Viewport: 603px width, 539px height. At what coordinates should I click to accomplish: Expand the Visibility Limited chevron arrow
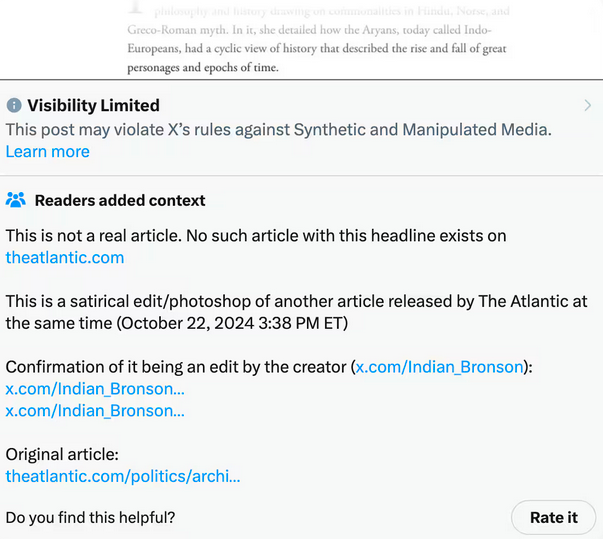[x=587, y=105]
